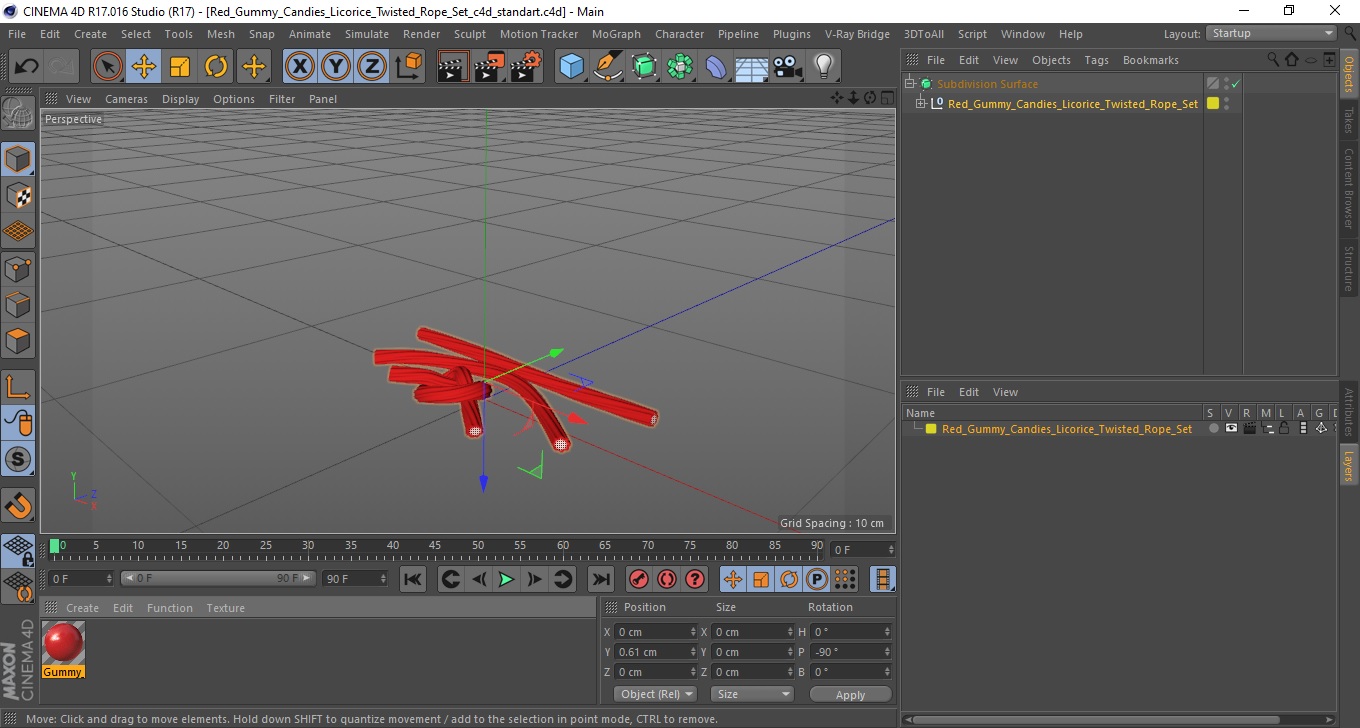Screen dimensions: 1360x728
Task: Toggle layer visibility in editor
Action: (1231, 428)
